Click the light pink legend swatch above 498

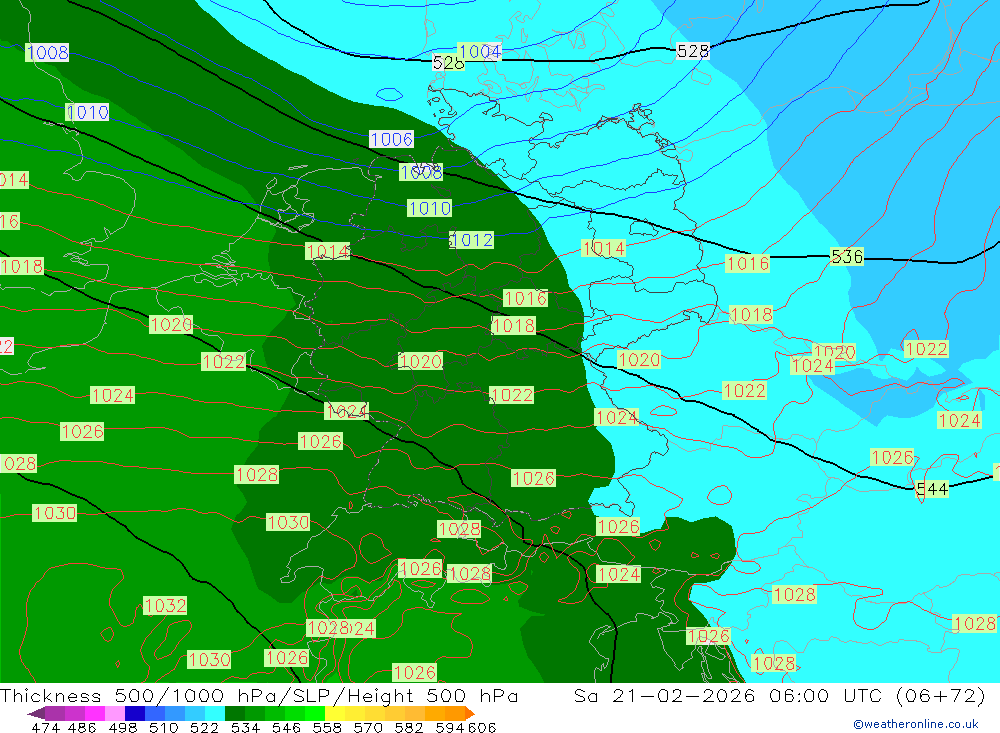115,713
